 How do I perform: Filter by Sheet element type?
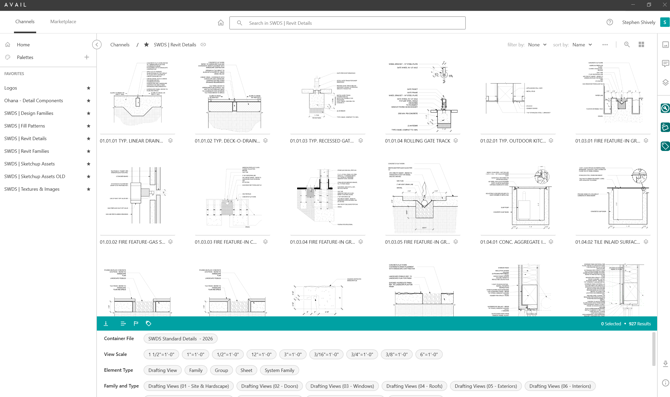coord(246,370)
